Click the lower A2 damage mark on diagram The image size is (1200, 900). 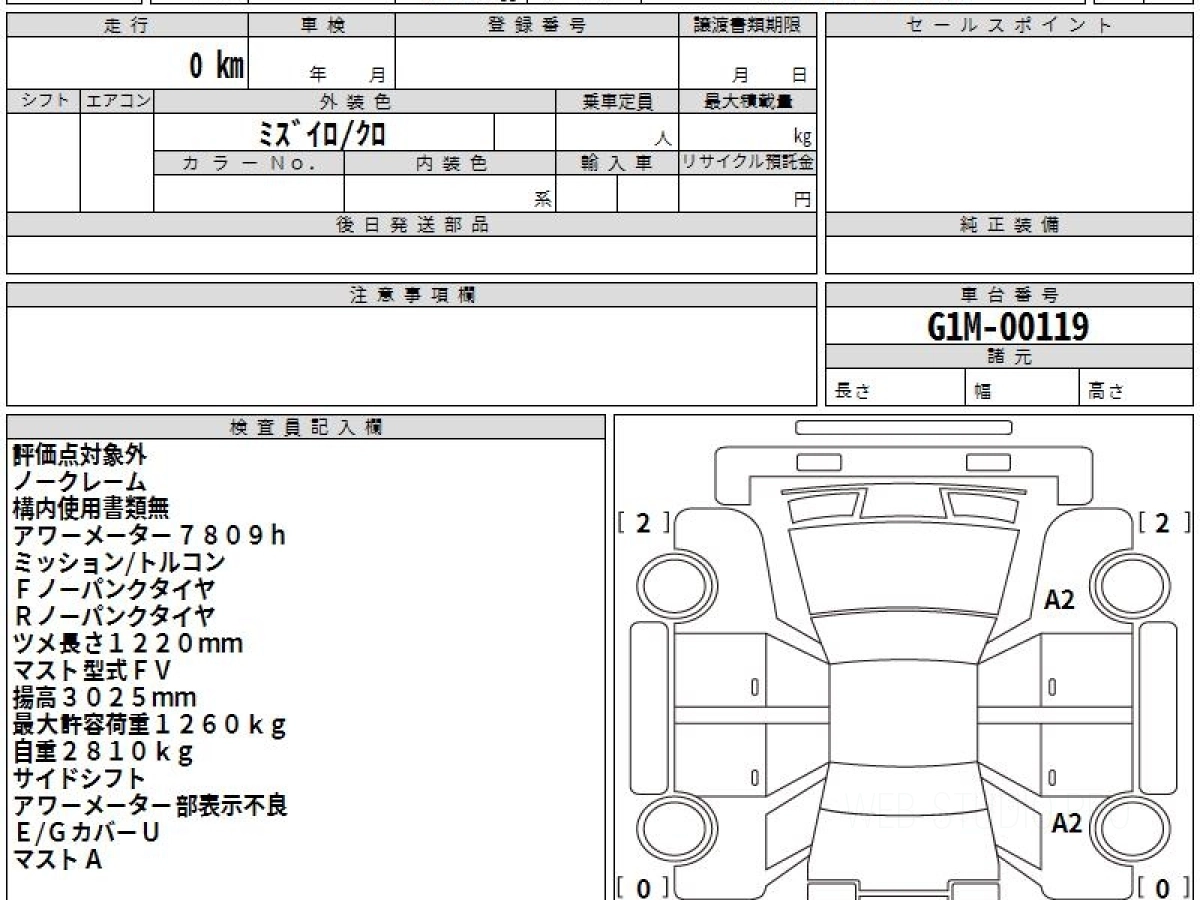1066,823
